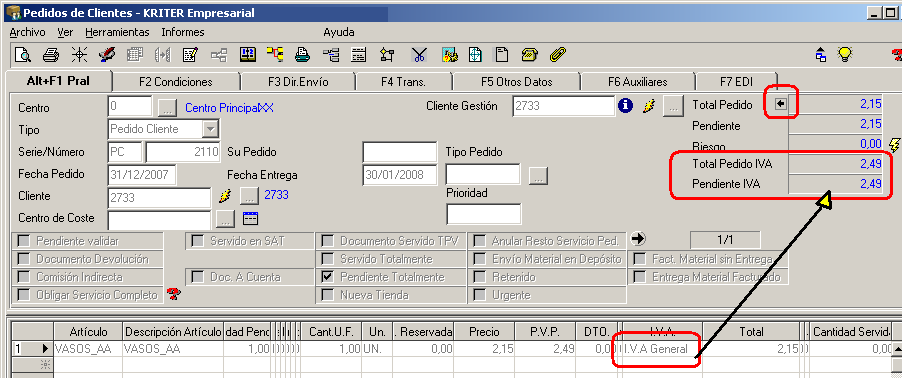Image resolution: width=902 pixels, height=378 pixels.
Task: Click the print preview magnifier icon
Action: click(22, 55)
